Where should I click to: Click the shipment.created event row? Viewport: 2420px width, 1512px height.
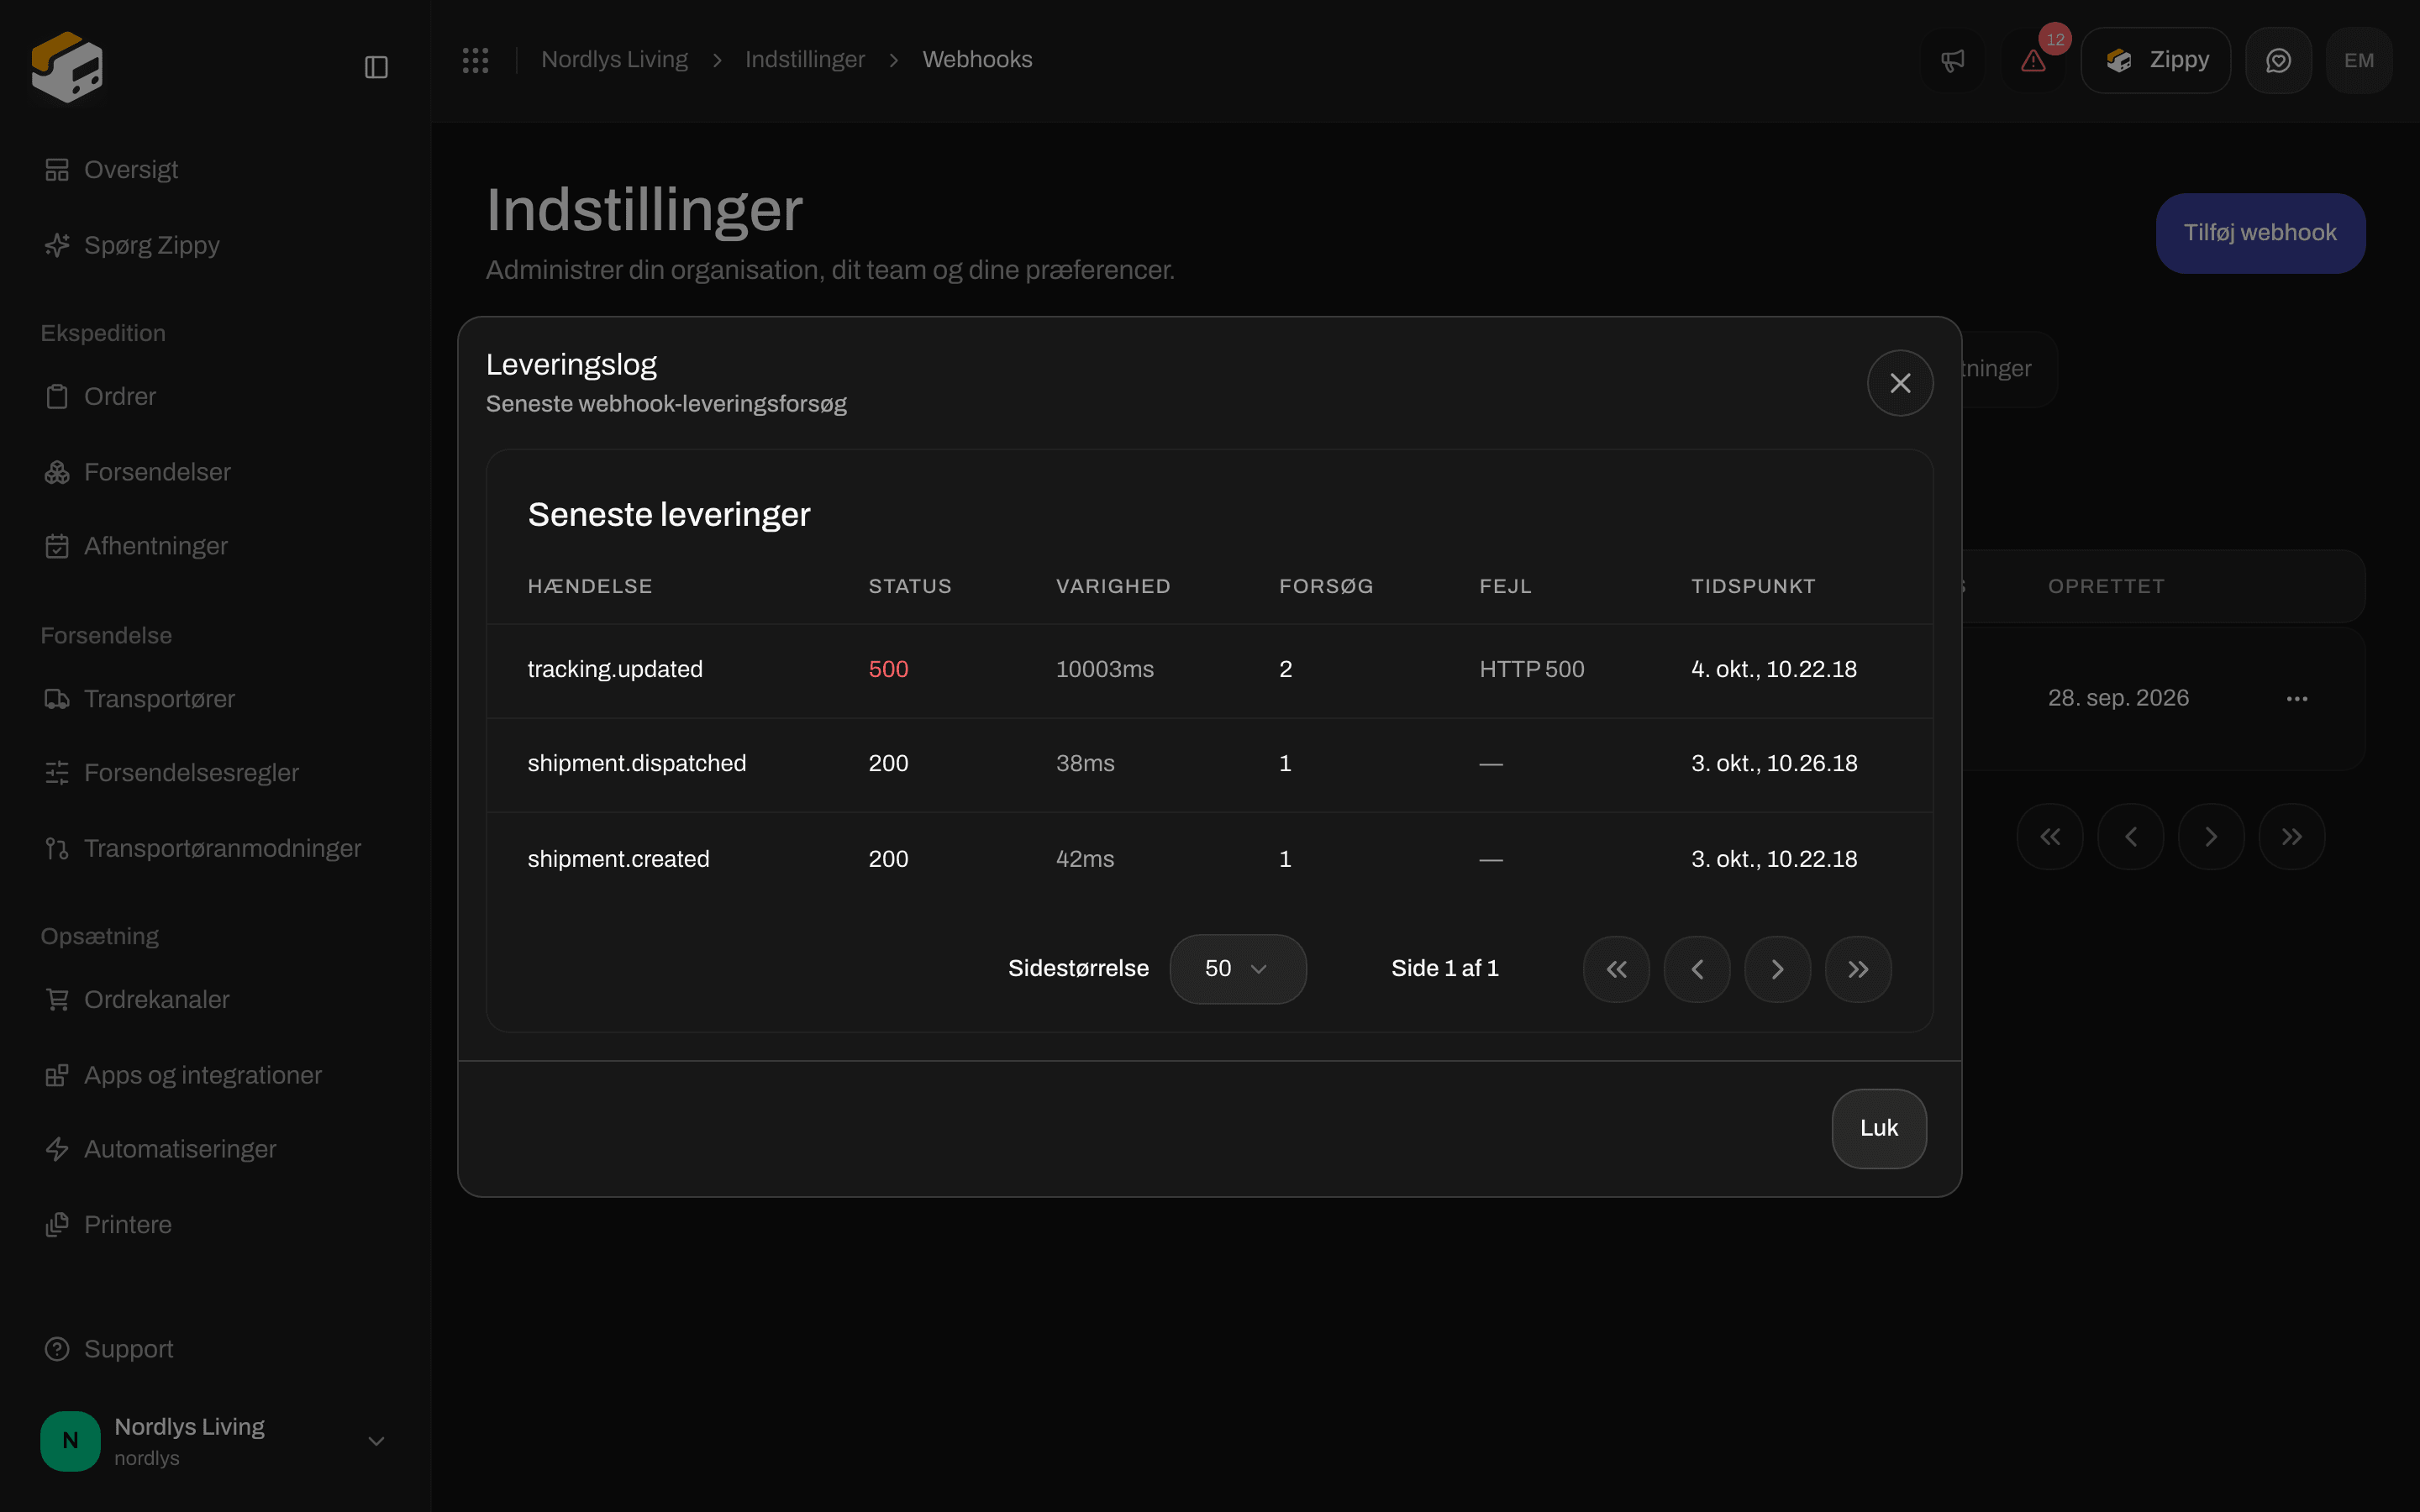pyautogui.click(x=1209, y=859)
